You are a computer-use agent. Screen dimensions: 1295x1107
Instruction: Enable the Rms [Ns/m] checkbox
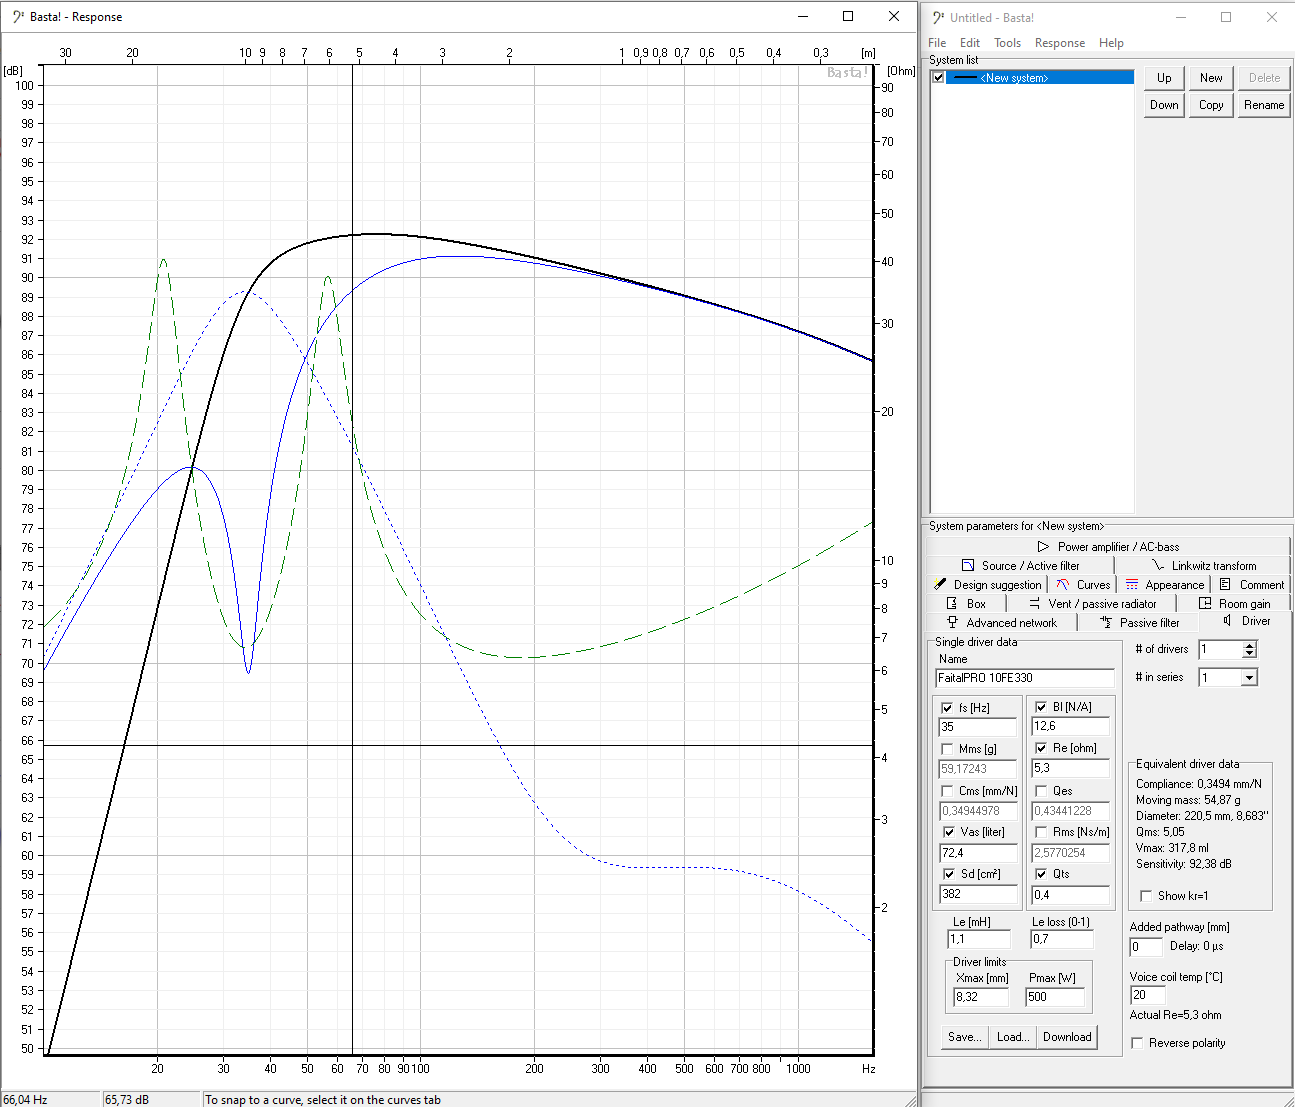point(1041,832)
